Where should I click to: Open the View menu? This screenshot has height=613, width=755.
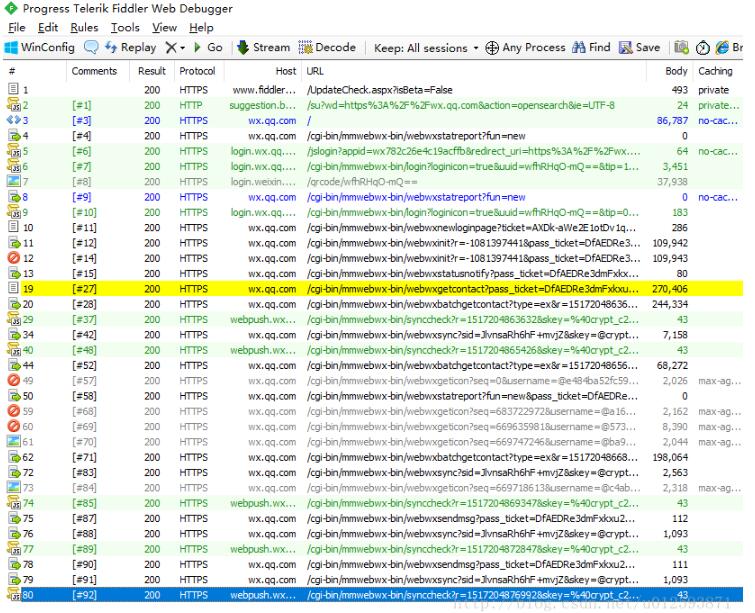pos(164,27)
